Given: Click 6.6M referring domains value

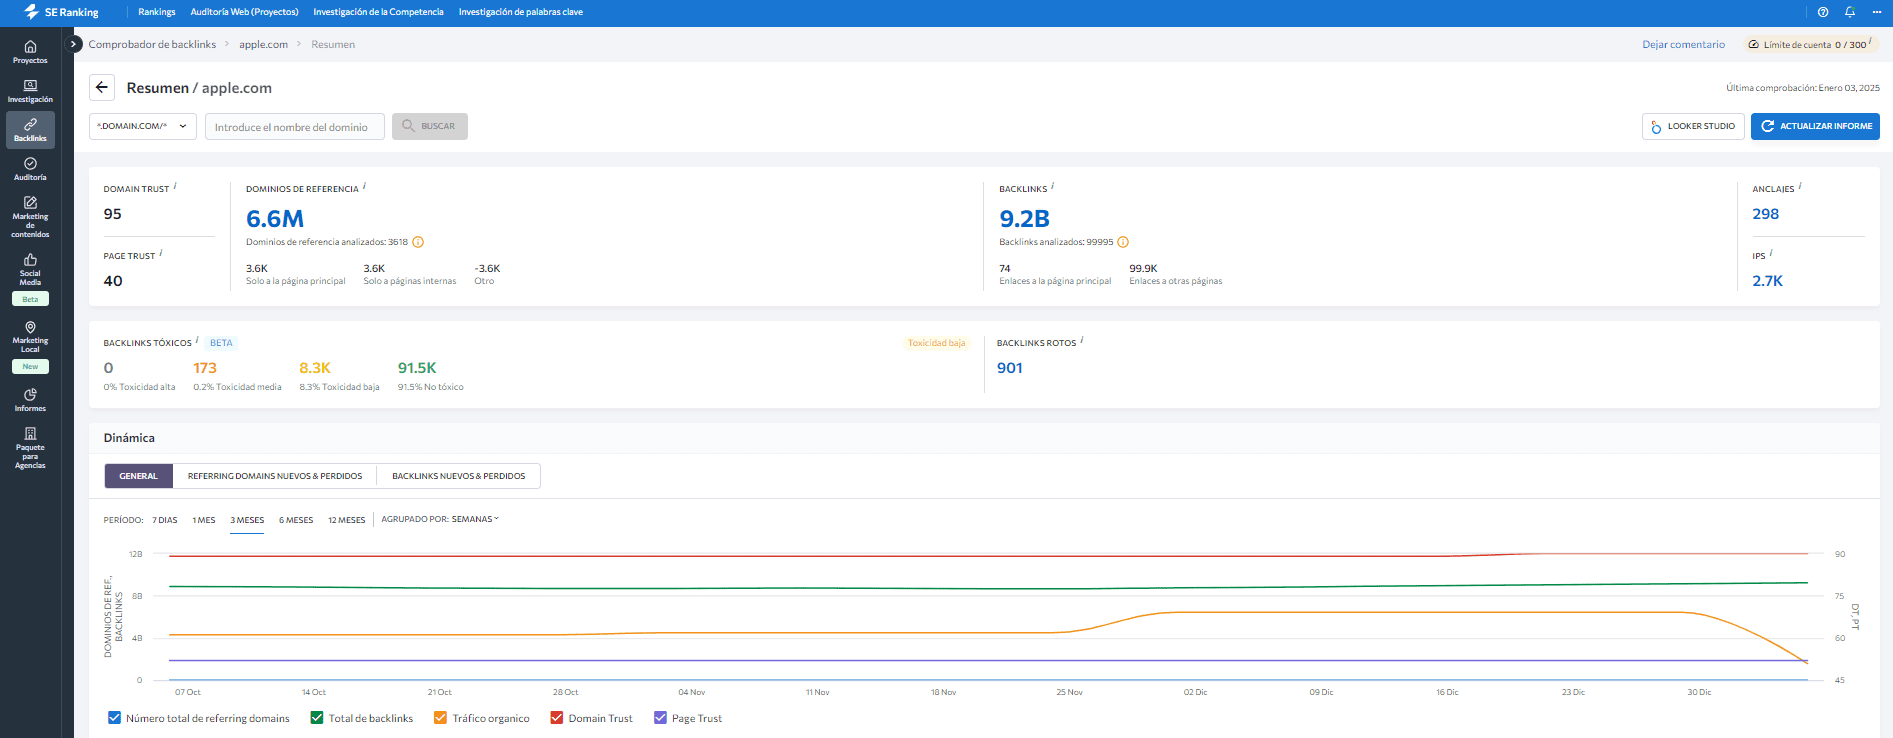Looking at the screenshot, I should (x=275, y=219).
